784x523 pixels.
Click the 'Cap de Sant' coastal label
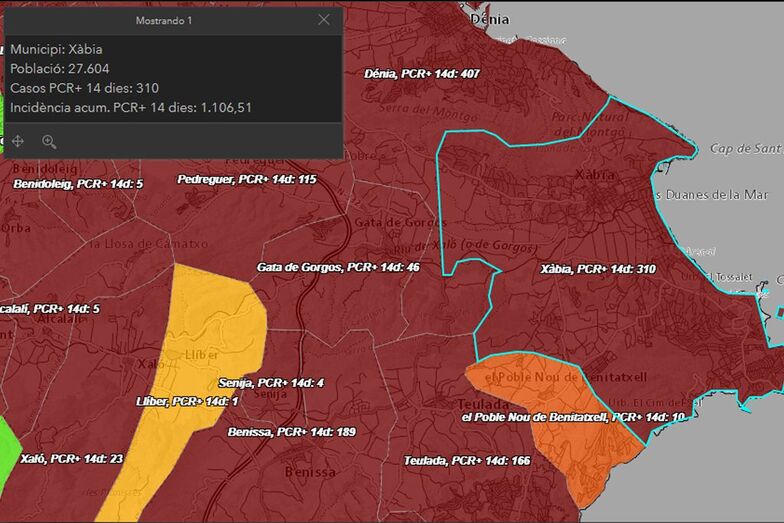(746, 148)
